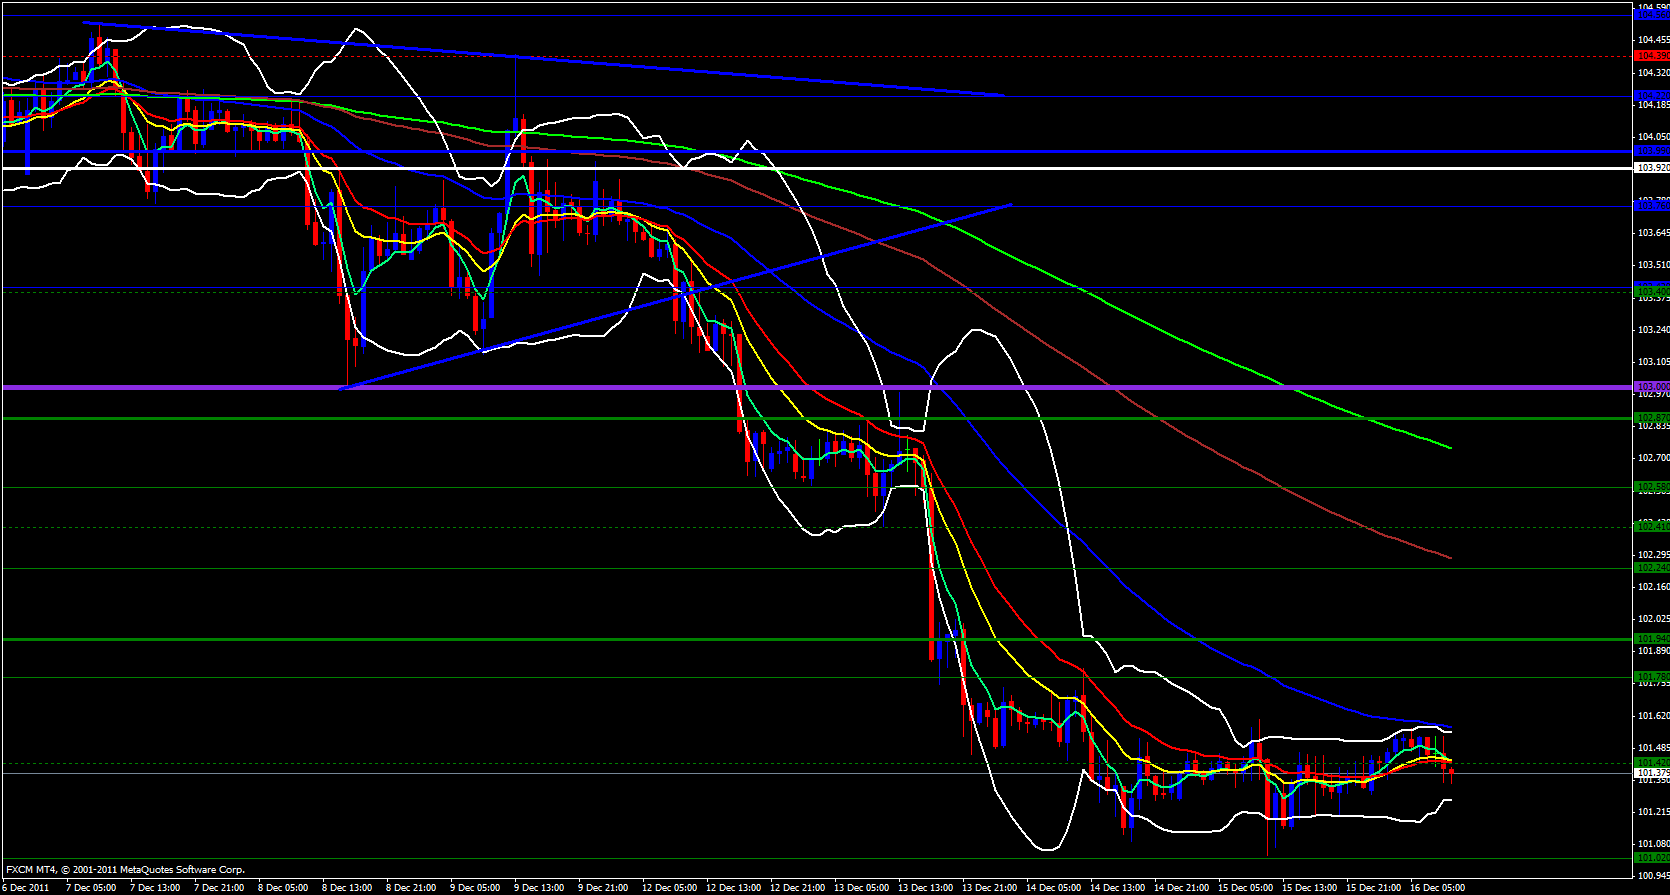Click the green 101.940 level label
The height and width of the screenshot is (895, 1670).
point(1650,638)
